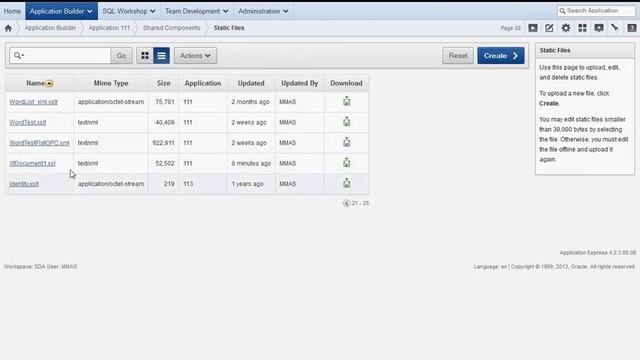Open the XfDocument1.xsl file link

32,163
